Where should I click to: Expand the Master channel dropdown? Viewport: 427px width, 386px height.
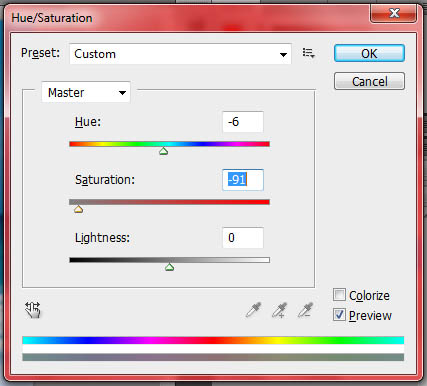point(86,92)
